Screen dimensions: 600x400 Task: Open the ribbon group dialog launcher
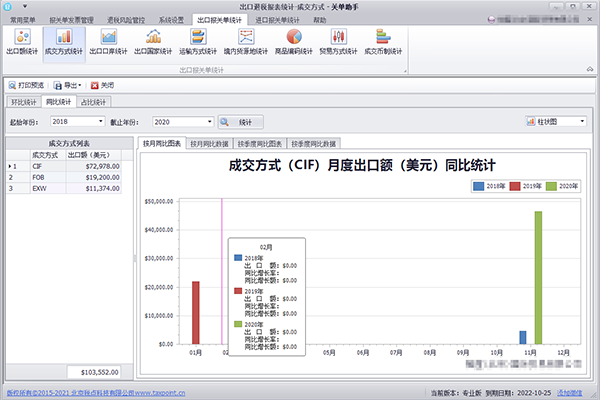coord(405,71)
